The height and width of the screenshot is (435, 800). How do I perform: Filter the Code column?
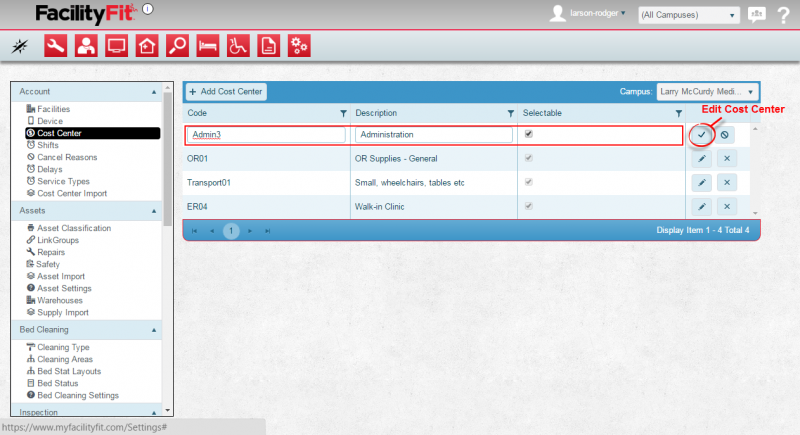point(343,113)
